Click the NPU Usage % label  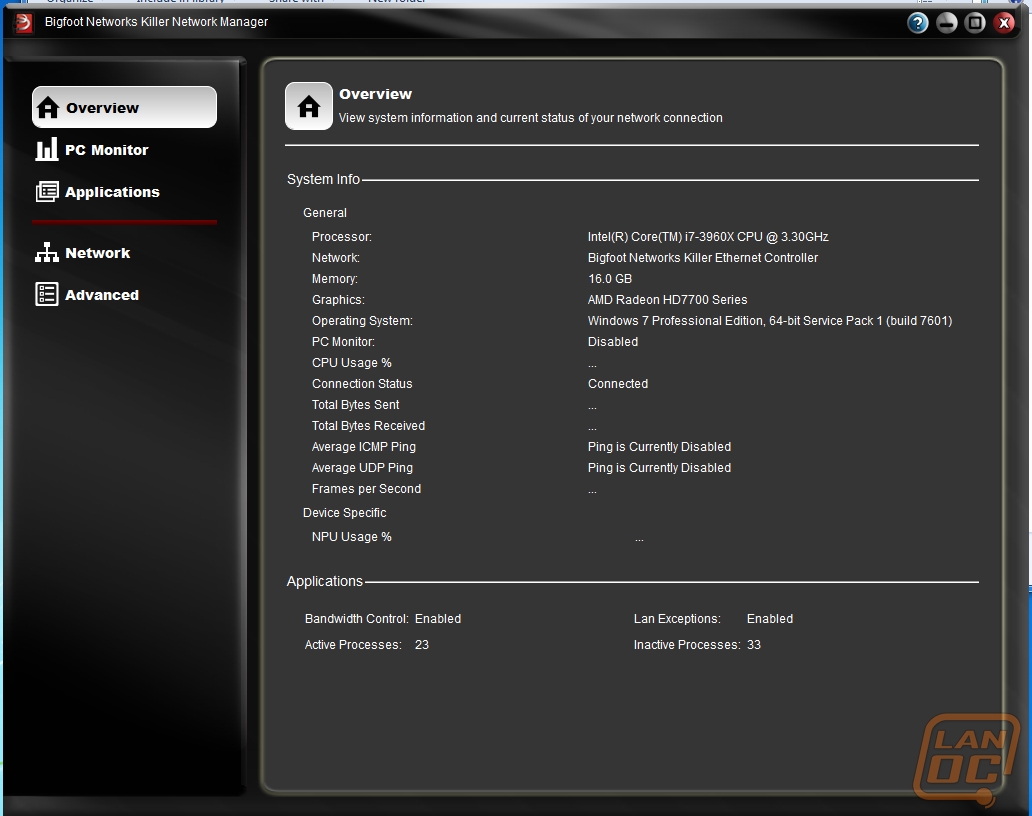(351, 537)
